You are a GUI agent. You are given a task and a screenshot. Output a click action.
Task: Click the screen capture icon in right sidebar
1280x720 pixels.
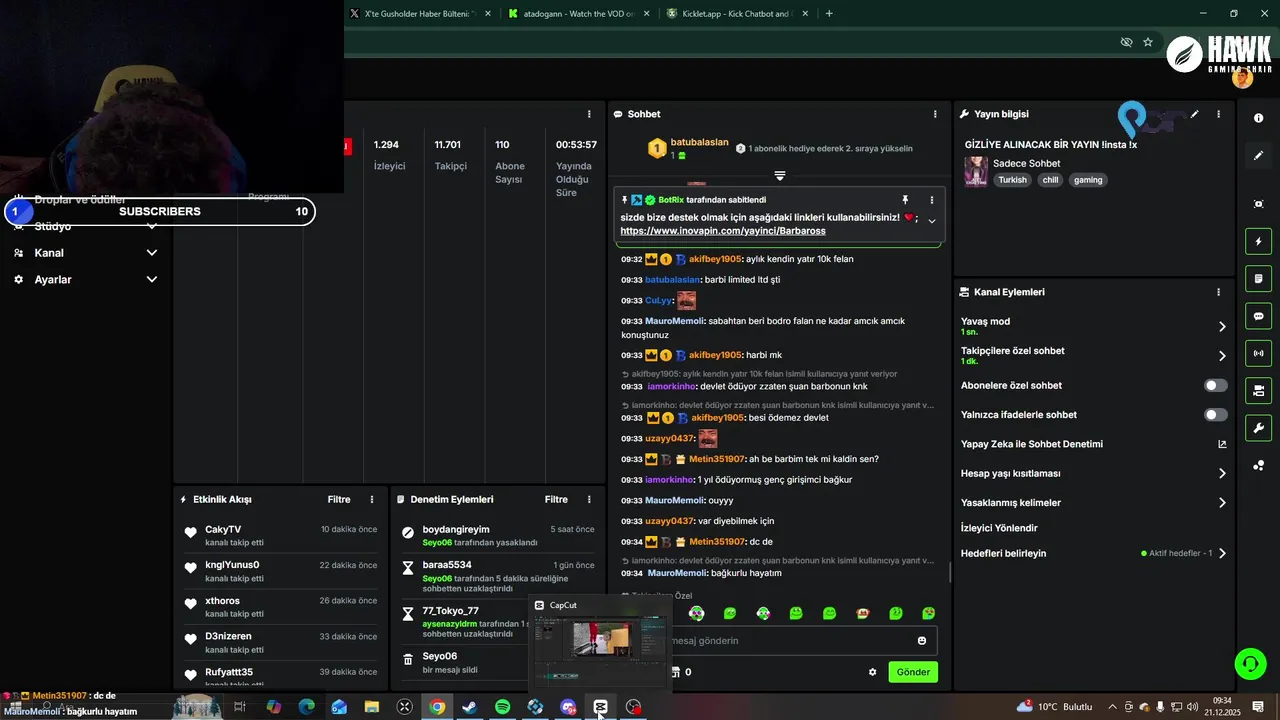pos(1258,204)
